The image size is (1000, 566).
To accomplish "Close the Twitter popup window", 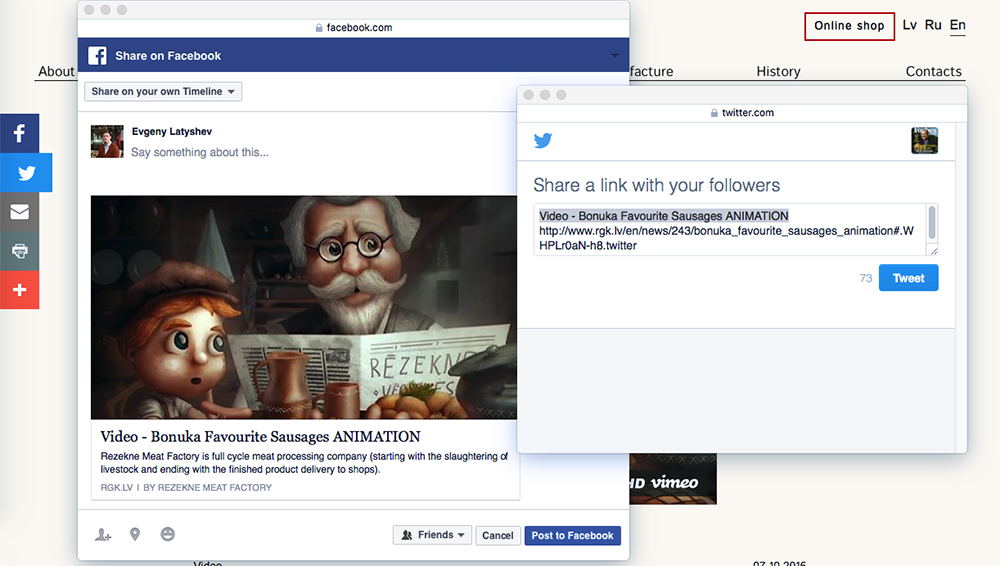I will point(528,95).
